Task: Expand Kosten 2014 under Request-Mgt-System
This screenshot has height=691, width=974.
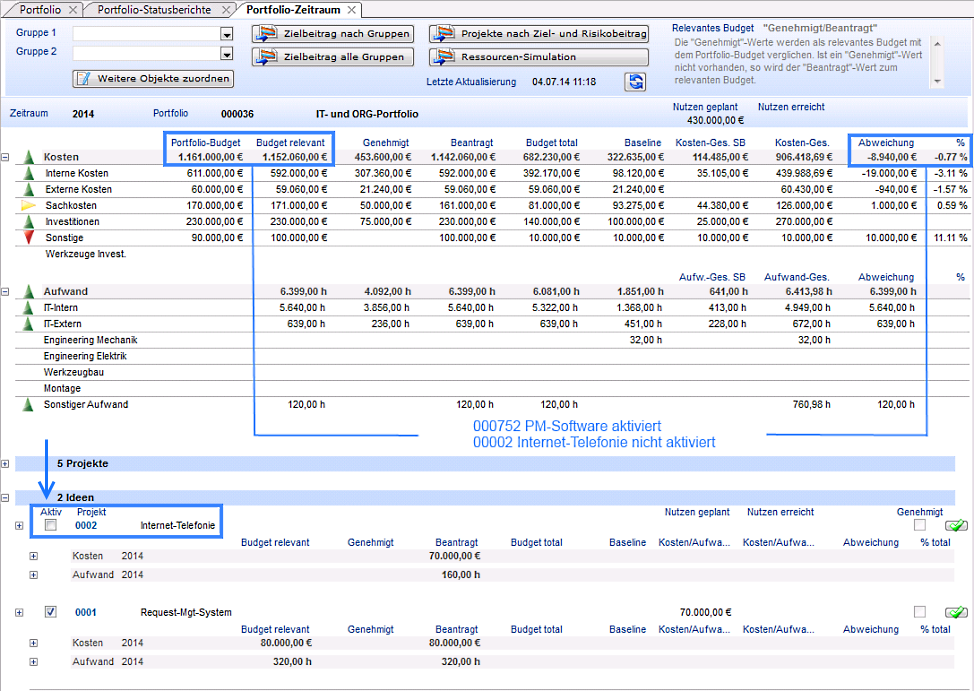Action: click(34, 643)
